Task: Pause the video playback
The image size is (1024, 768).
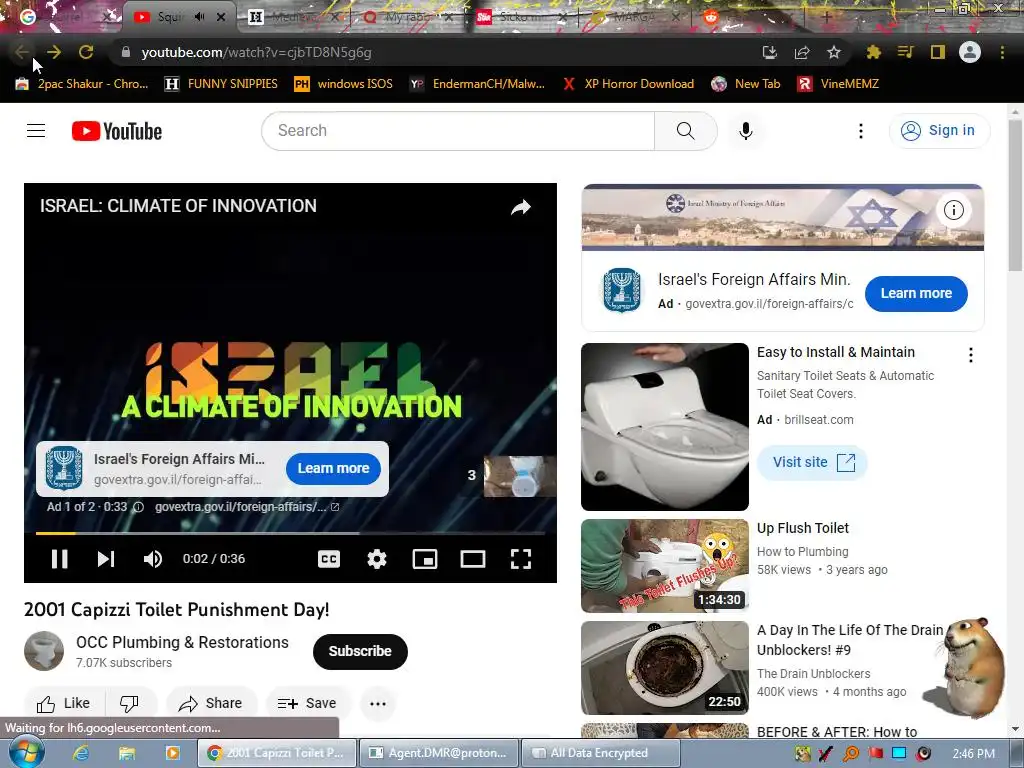Action: [x=59, y=558]
